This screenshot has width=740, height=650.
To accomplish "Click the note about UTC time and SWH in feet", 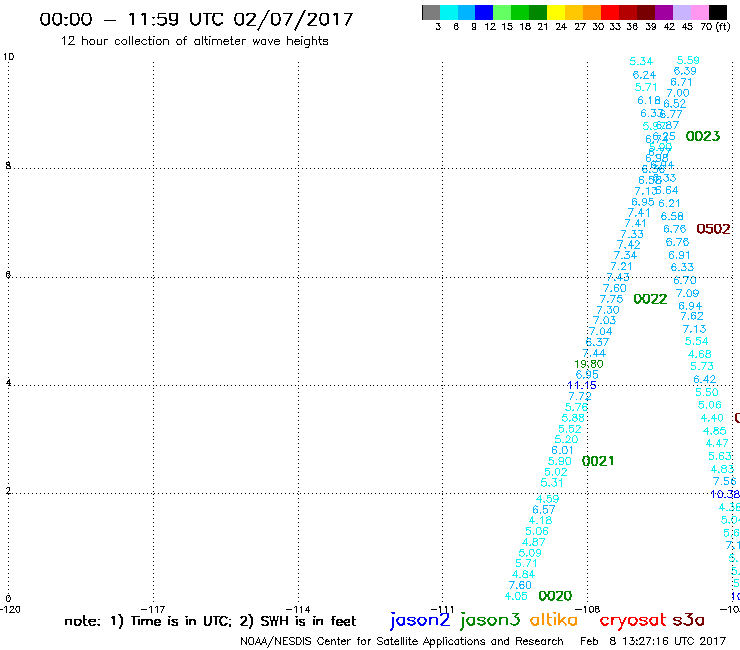I will pyautogui.click(x=210, y=621).
